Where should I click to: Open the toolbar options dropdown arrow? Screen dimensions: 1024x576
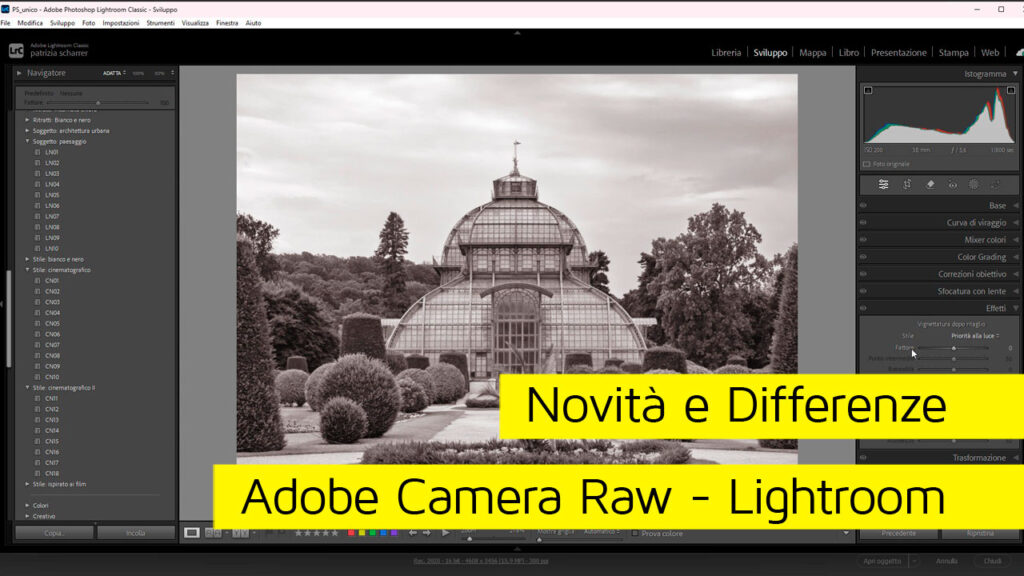pyautogui.click(x=846, y=533)
